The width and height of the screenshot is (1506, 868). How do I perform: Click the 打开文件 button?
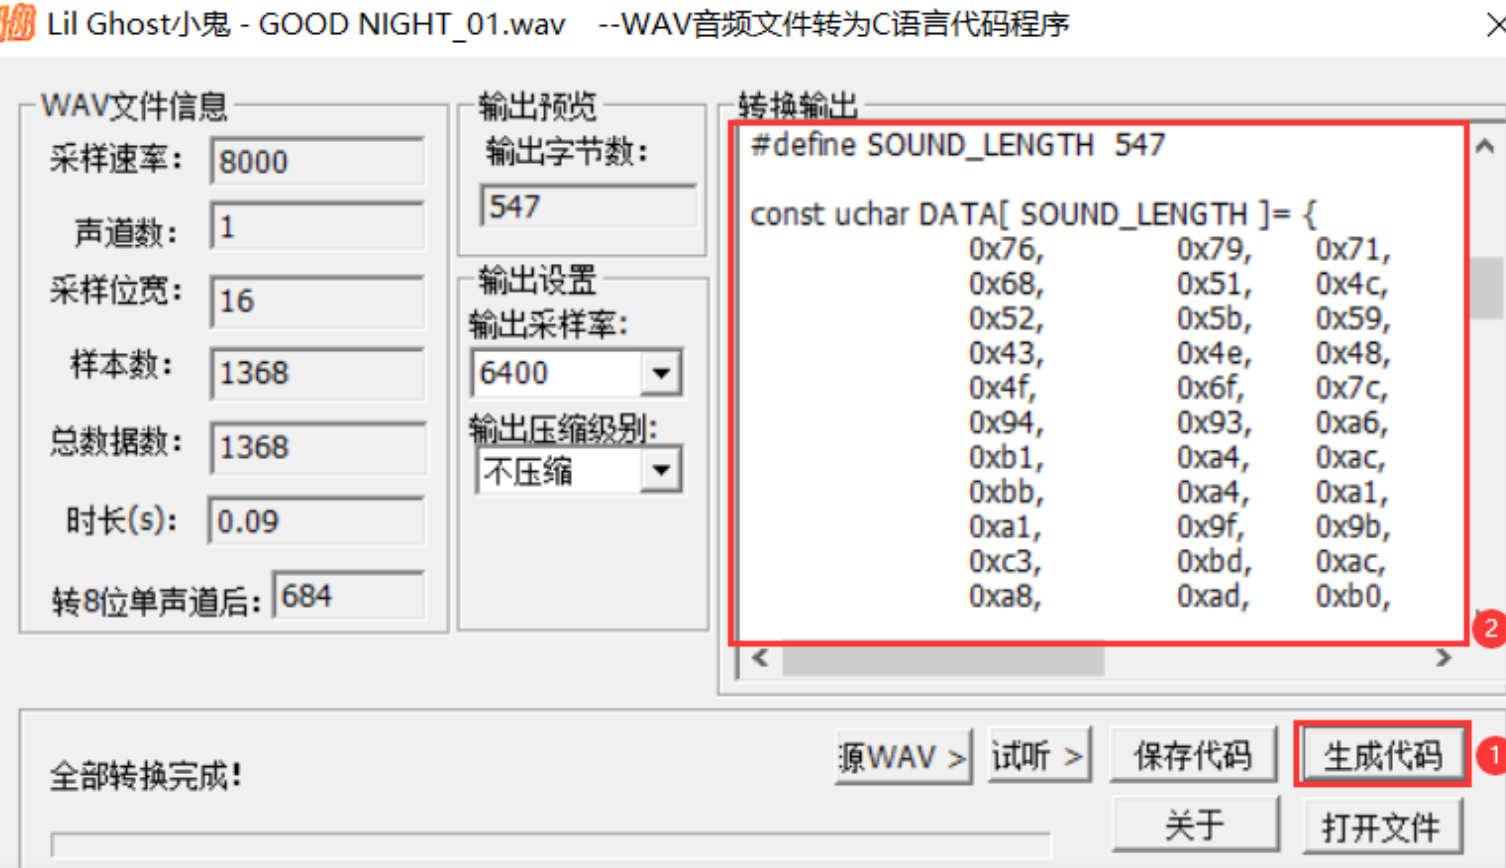point(1382,826)
